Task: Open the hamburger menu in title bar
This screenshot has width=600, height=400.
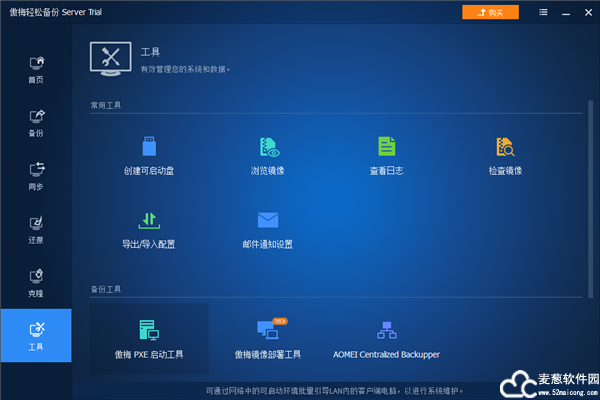Action: 543,12
